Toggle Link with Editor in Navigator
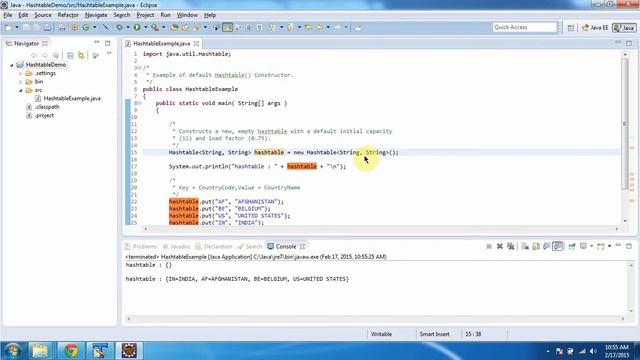Screen dimensions: 640x360 pos(81,55)
